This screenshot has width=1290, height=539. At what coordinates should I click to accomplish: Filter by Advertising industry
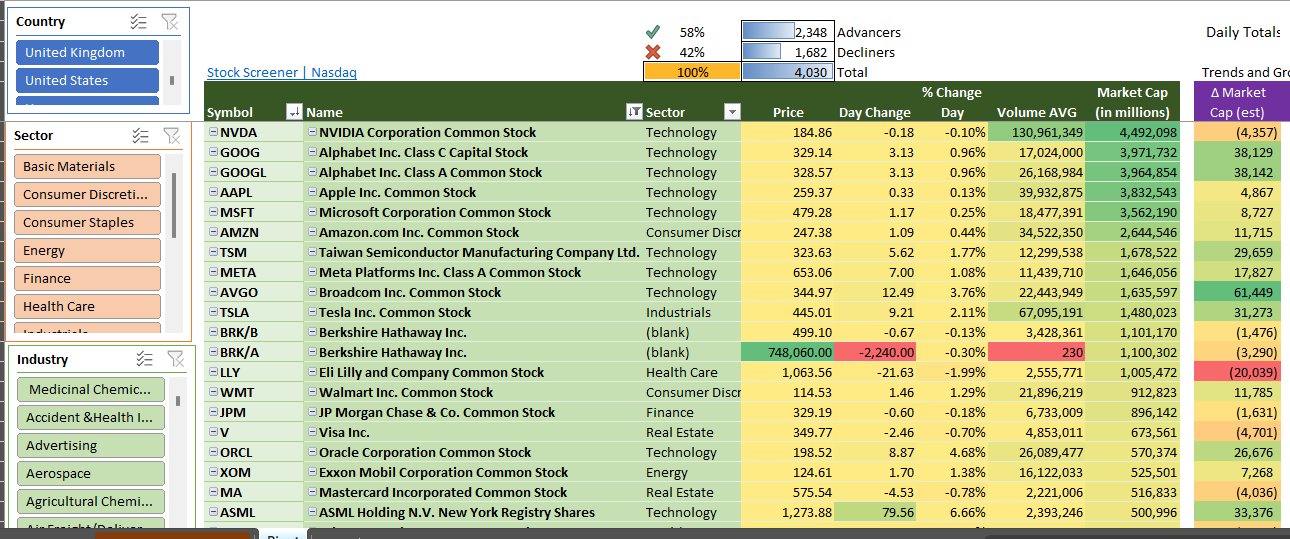click(x=90, y=445)
